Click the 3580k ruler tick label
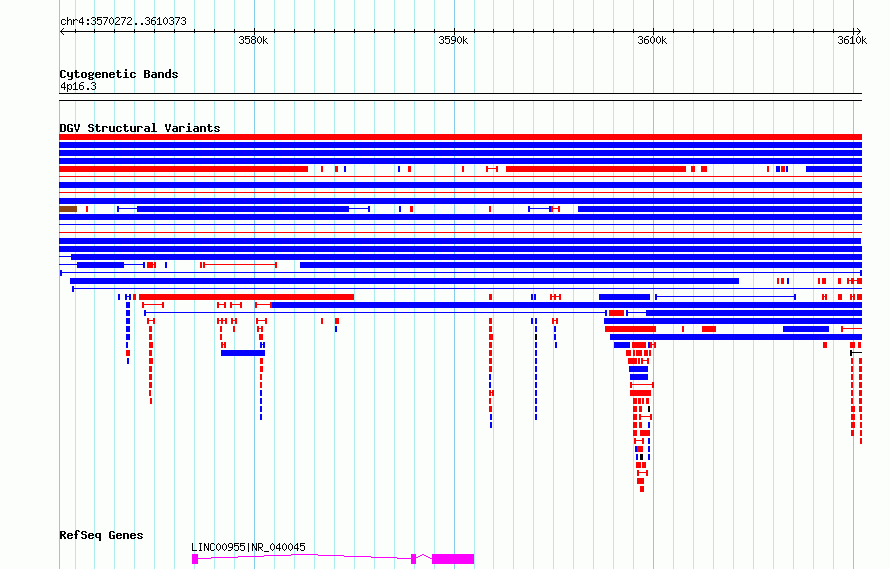The width and height of the screenshot is (890, 569). (x=253, y=40)
